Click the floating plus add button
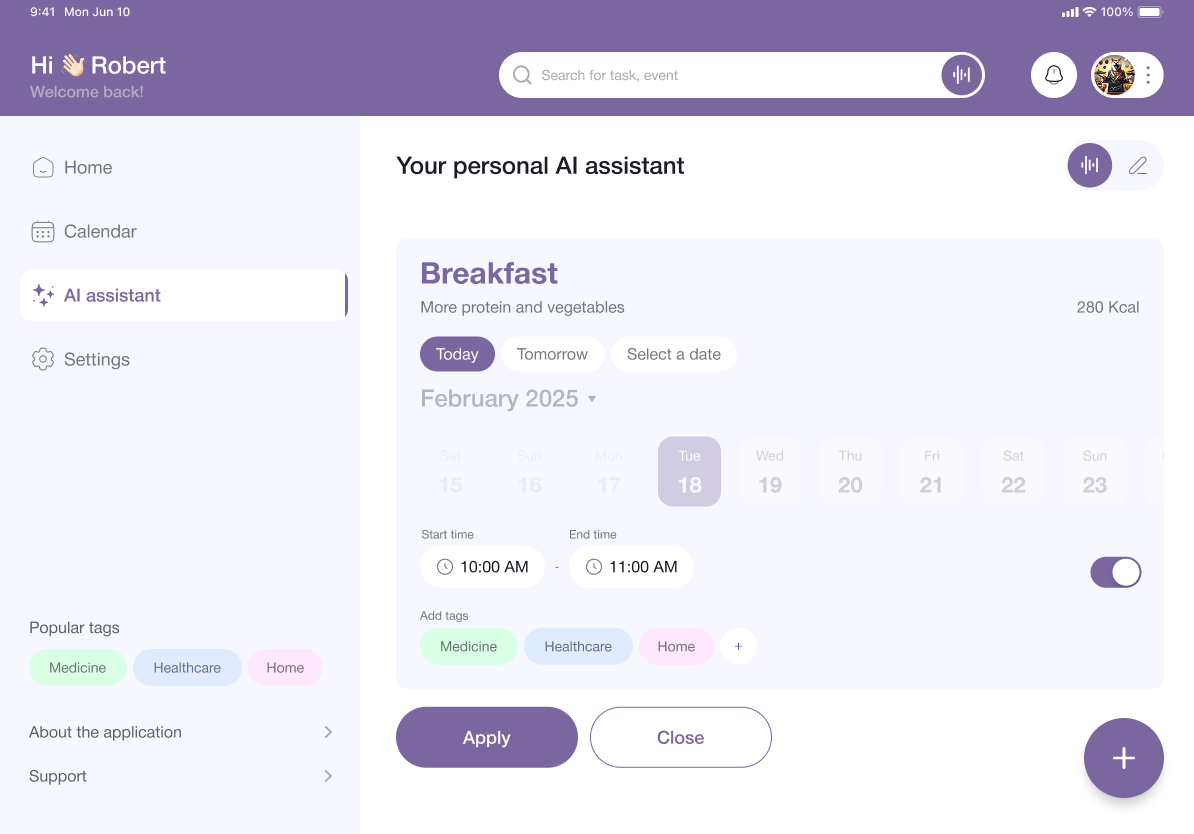 pos(1123,758)
